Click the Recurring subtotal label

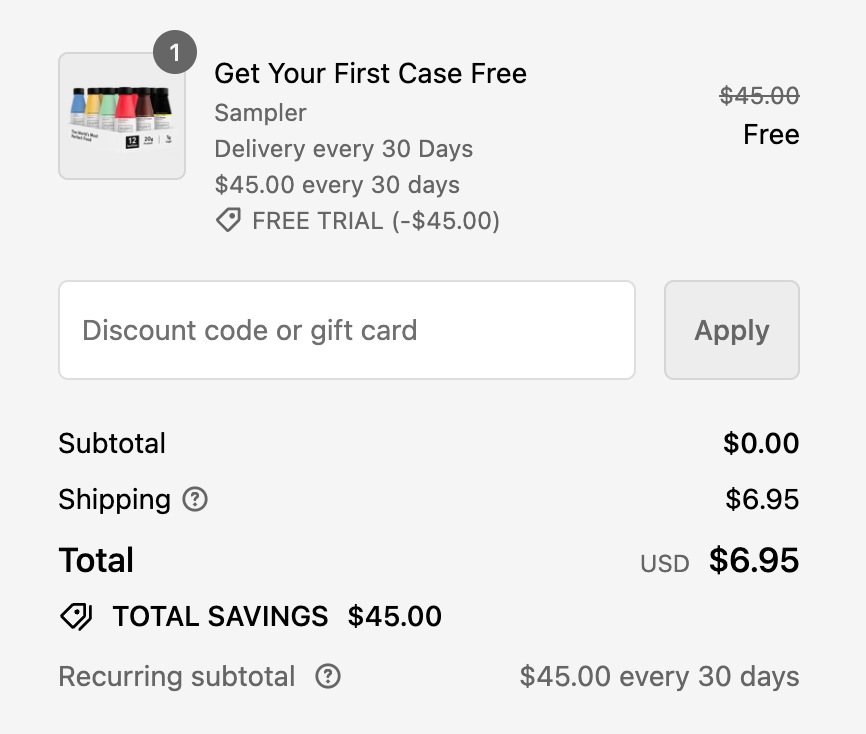pyautogui.click(x=177, y=677)
